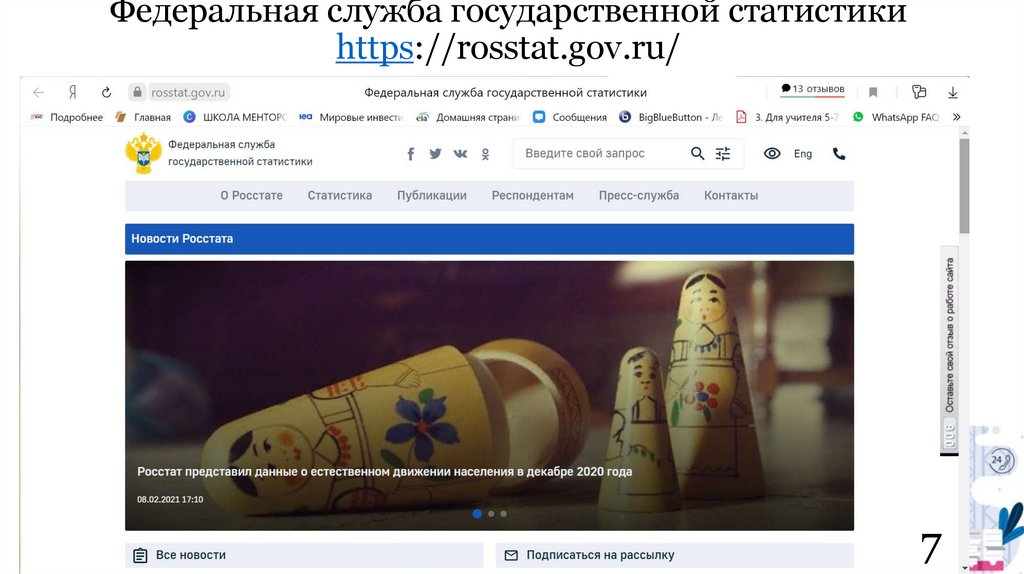Open advanced search filter settings icon
Screen dimensions: 1024x574
coord(723,153)
